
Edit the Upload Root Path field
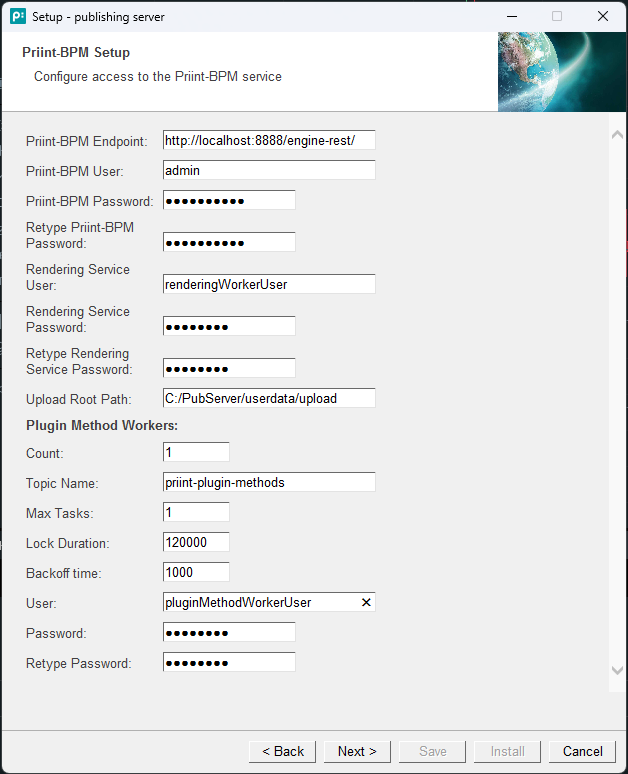click(x=269, y=398)
